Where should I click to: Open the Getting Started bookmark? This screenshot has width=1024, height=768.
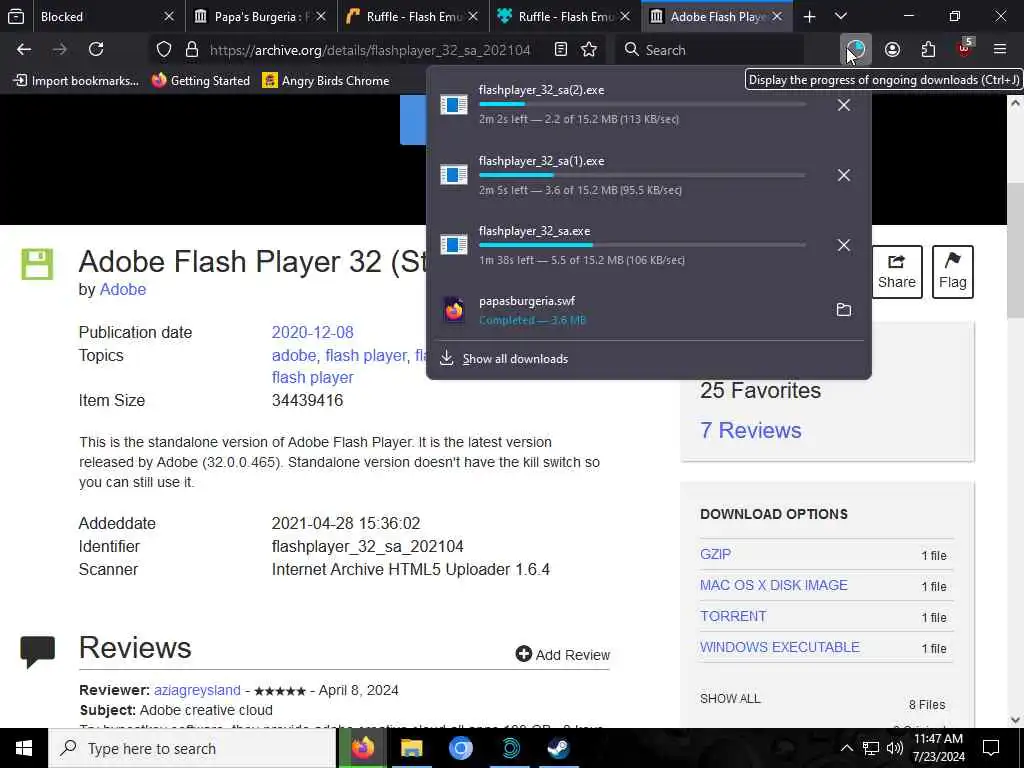coord(200,80)
